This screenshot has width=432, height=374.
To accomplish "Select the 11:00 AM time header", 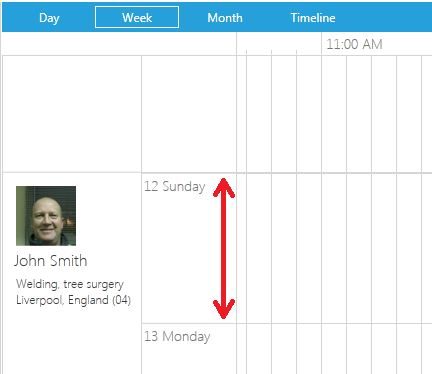I will [x=354, y=44].
